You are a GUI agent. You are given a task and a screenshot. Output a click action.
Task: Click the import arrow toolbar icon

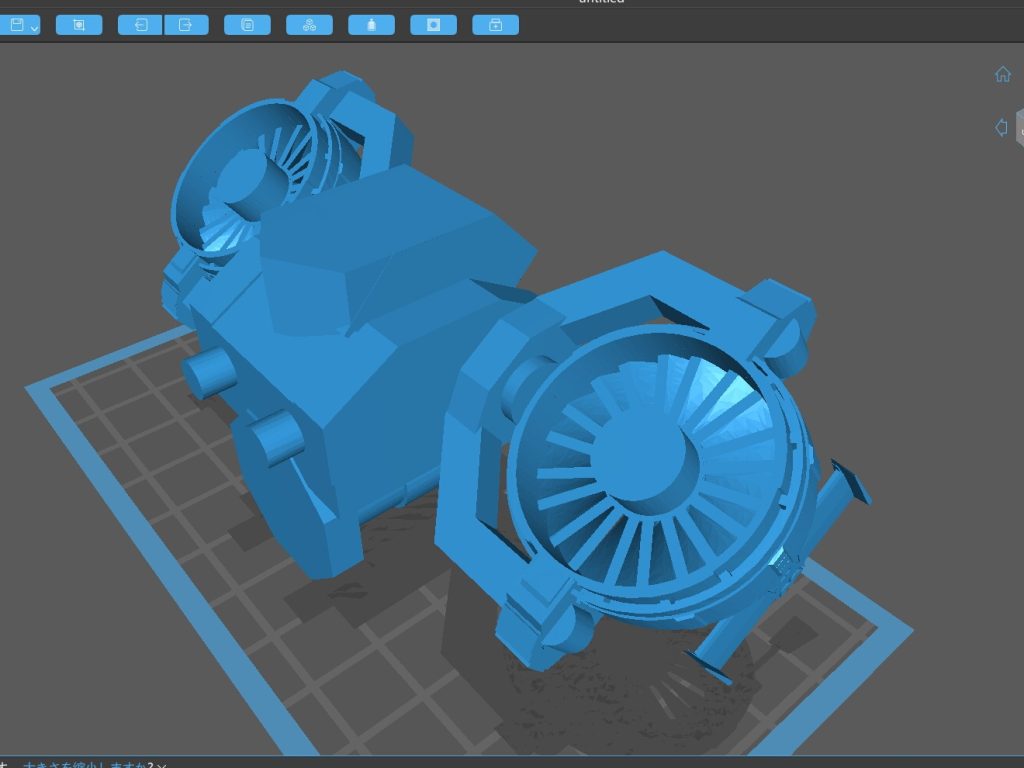point(141,25)
